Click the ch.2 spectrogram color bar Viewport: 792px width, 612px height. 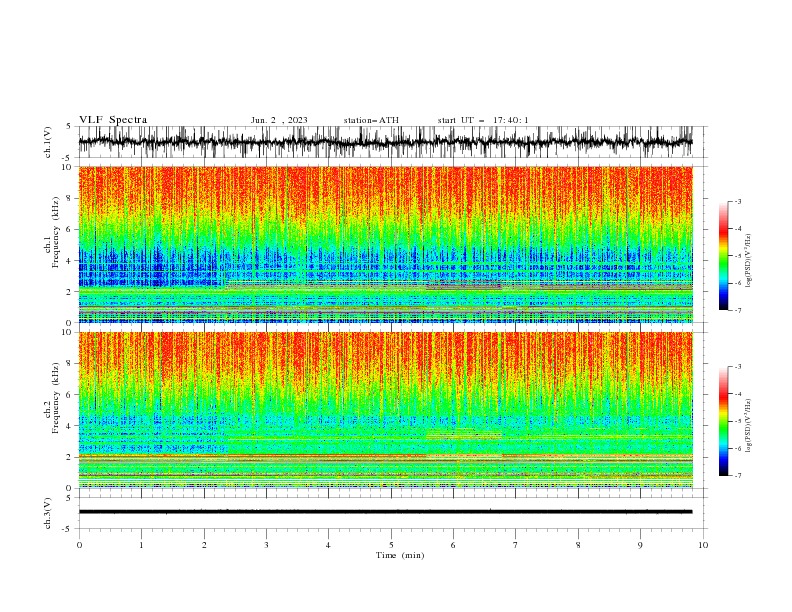[723, 421]
